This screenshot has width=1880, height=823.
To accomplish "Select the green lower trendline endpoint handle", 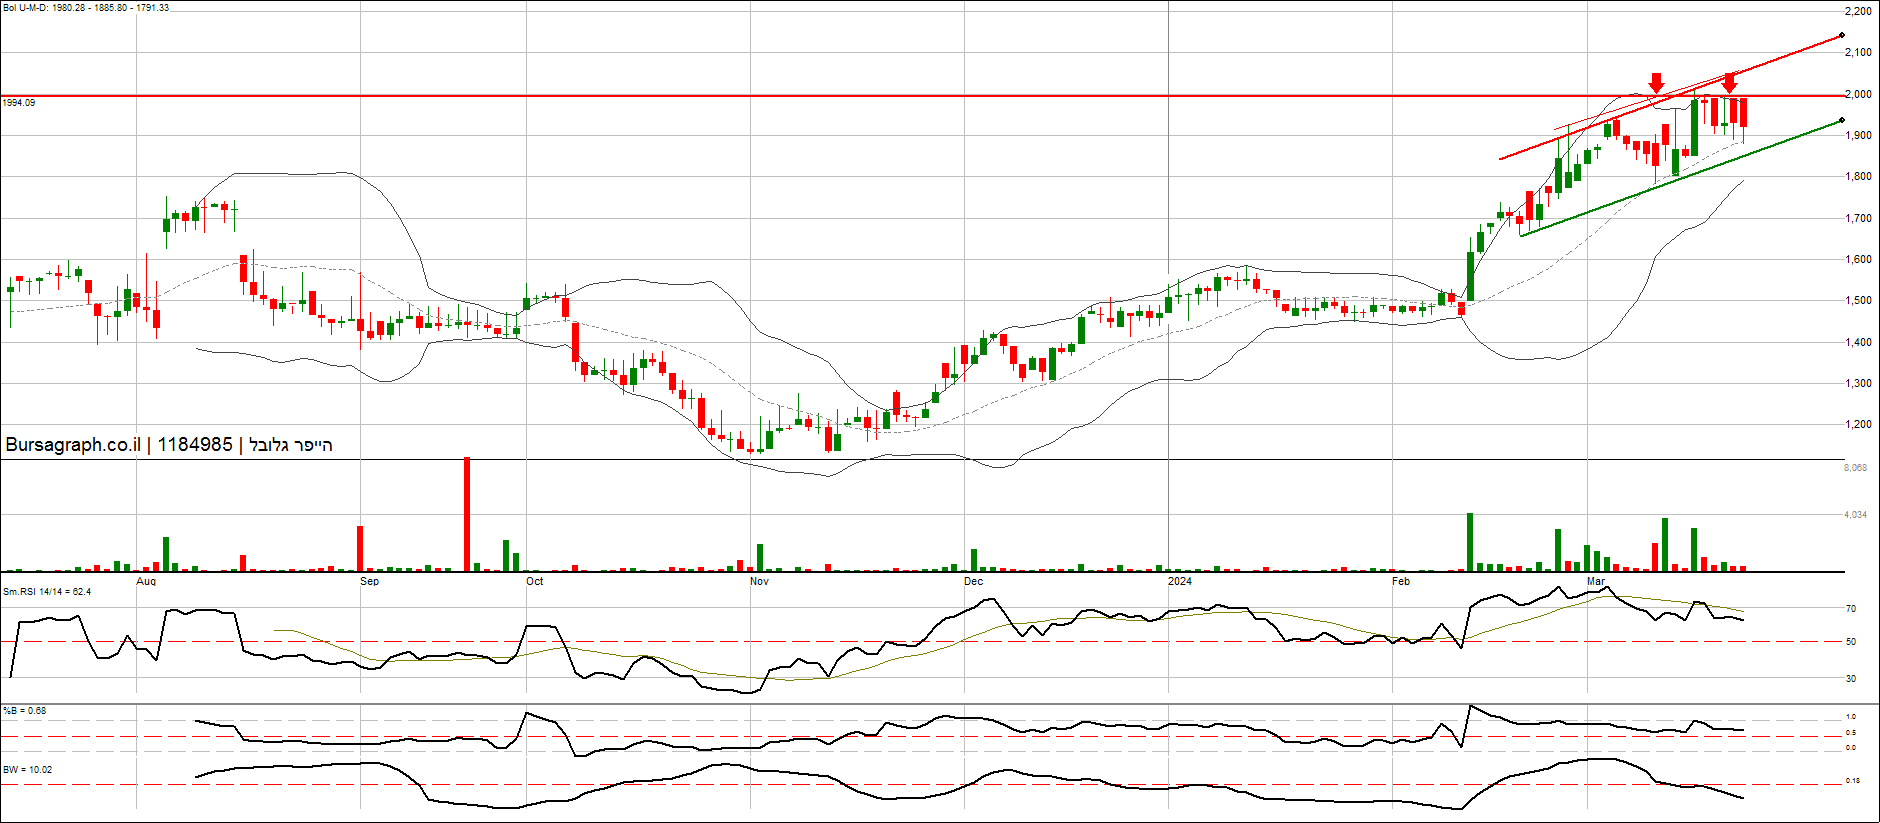I will [x=1842, y=121].
